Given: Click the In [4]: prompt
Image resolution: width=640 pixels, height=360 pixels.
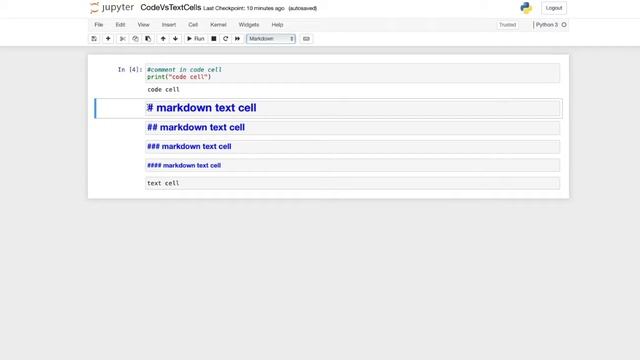Looking at the screenshot, I should tap(130, 70).
